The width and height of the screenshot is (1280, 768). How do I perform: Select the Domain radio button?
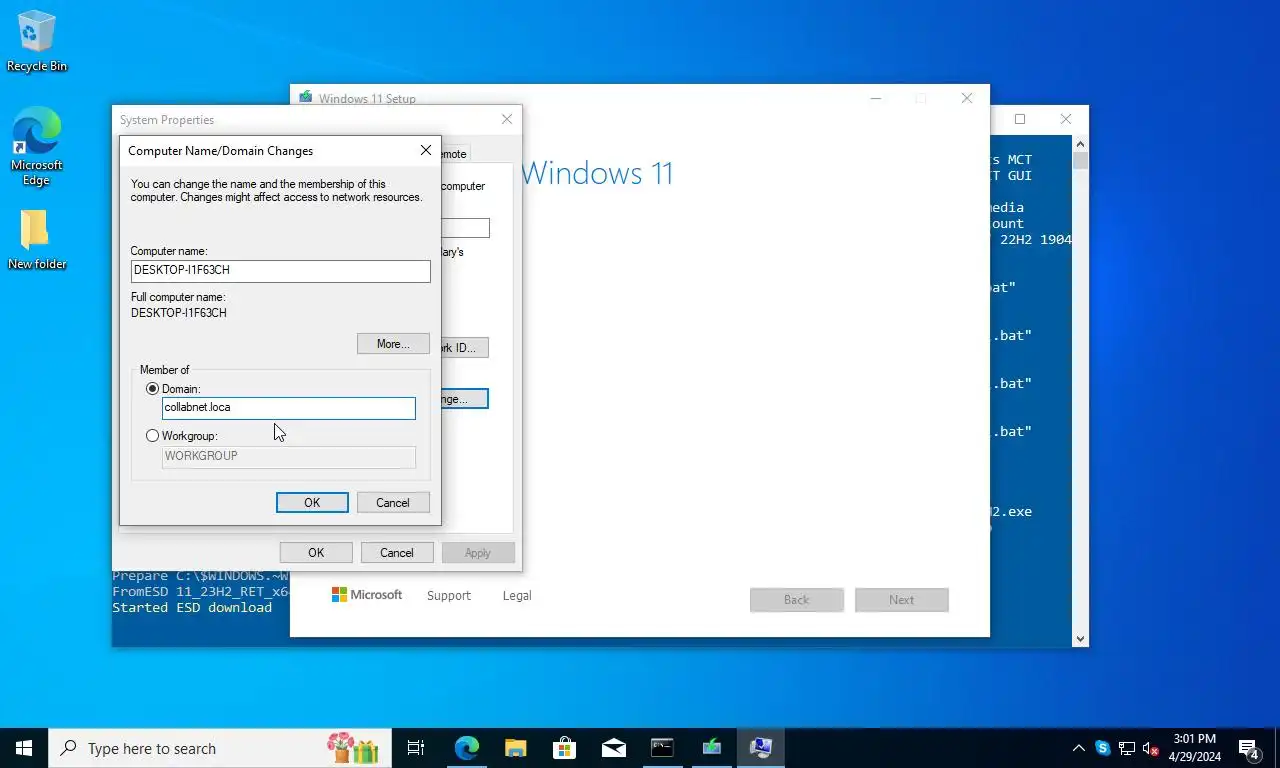153,389
